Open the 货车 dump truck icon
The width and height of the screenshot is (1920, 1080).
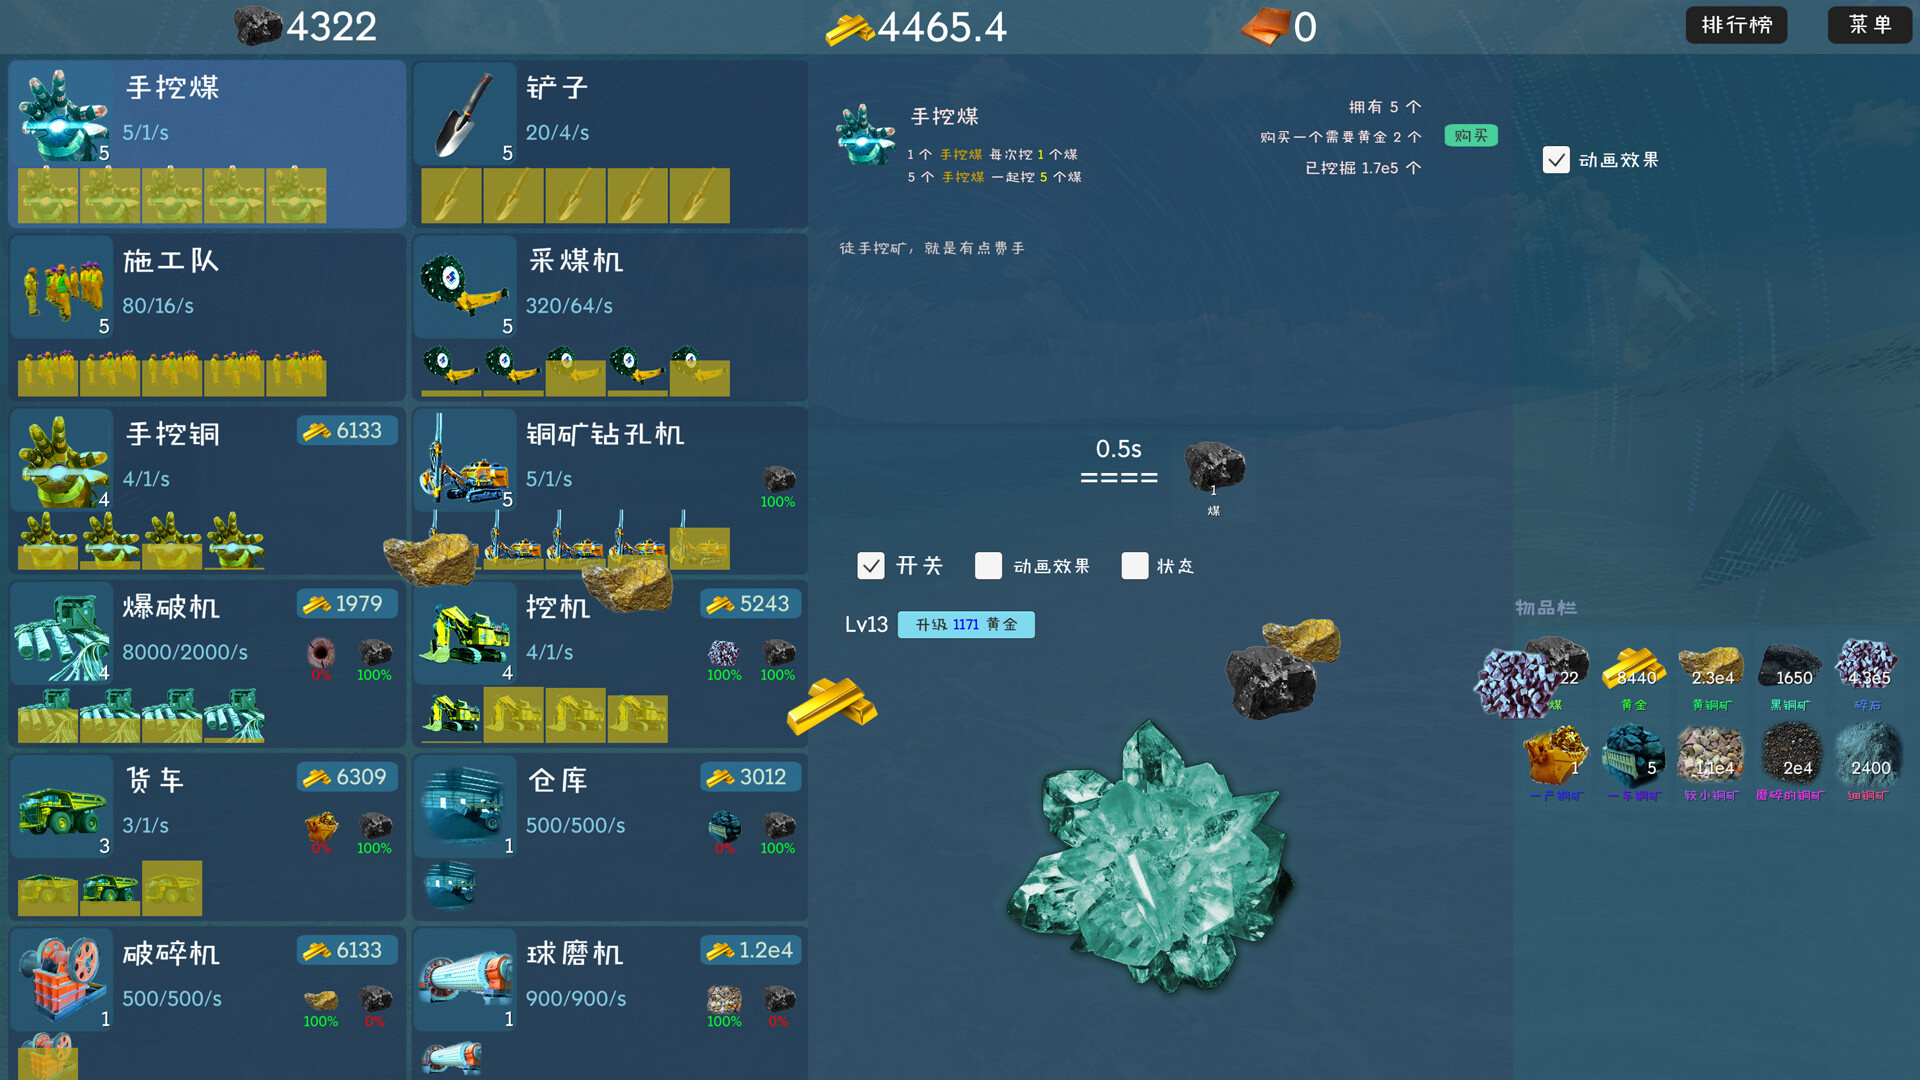(62, 807)
